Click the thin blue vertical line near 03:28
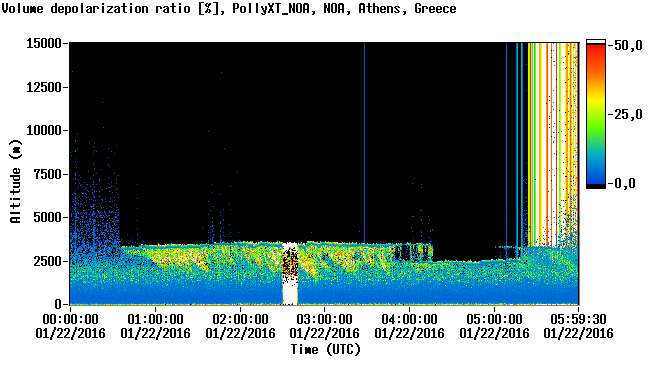This screenshot has width=665, height=389. pos(364,143)
